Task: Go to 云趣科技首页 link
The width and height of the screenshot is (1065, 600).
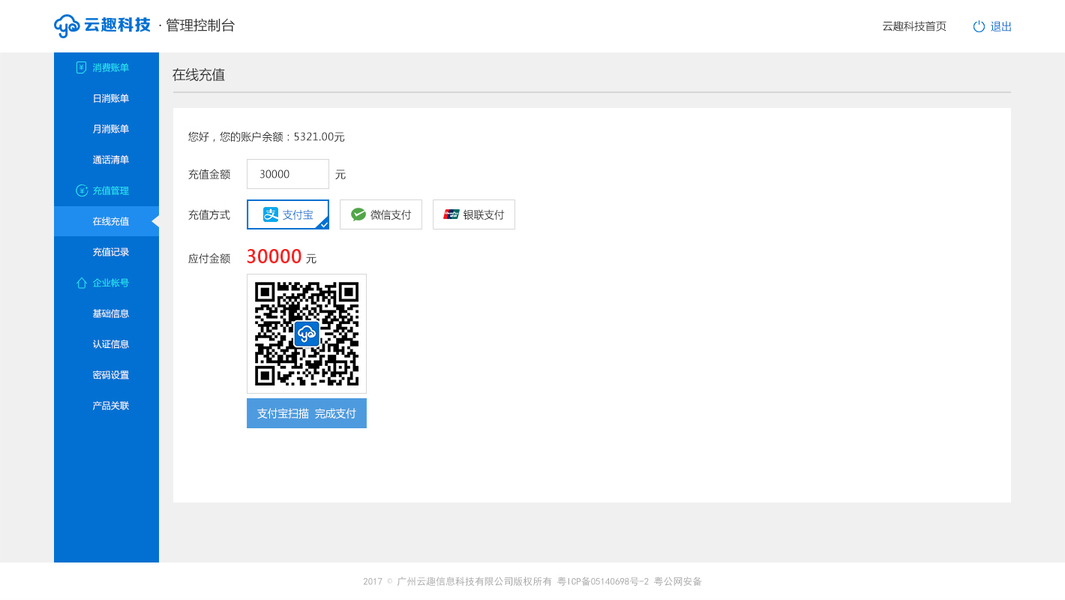Action: [x=914, y=27]
